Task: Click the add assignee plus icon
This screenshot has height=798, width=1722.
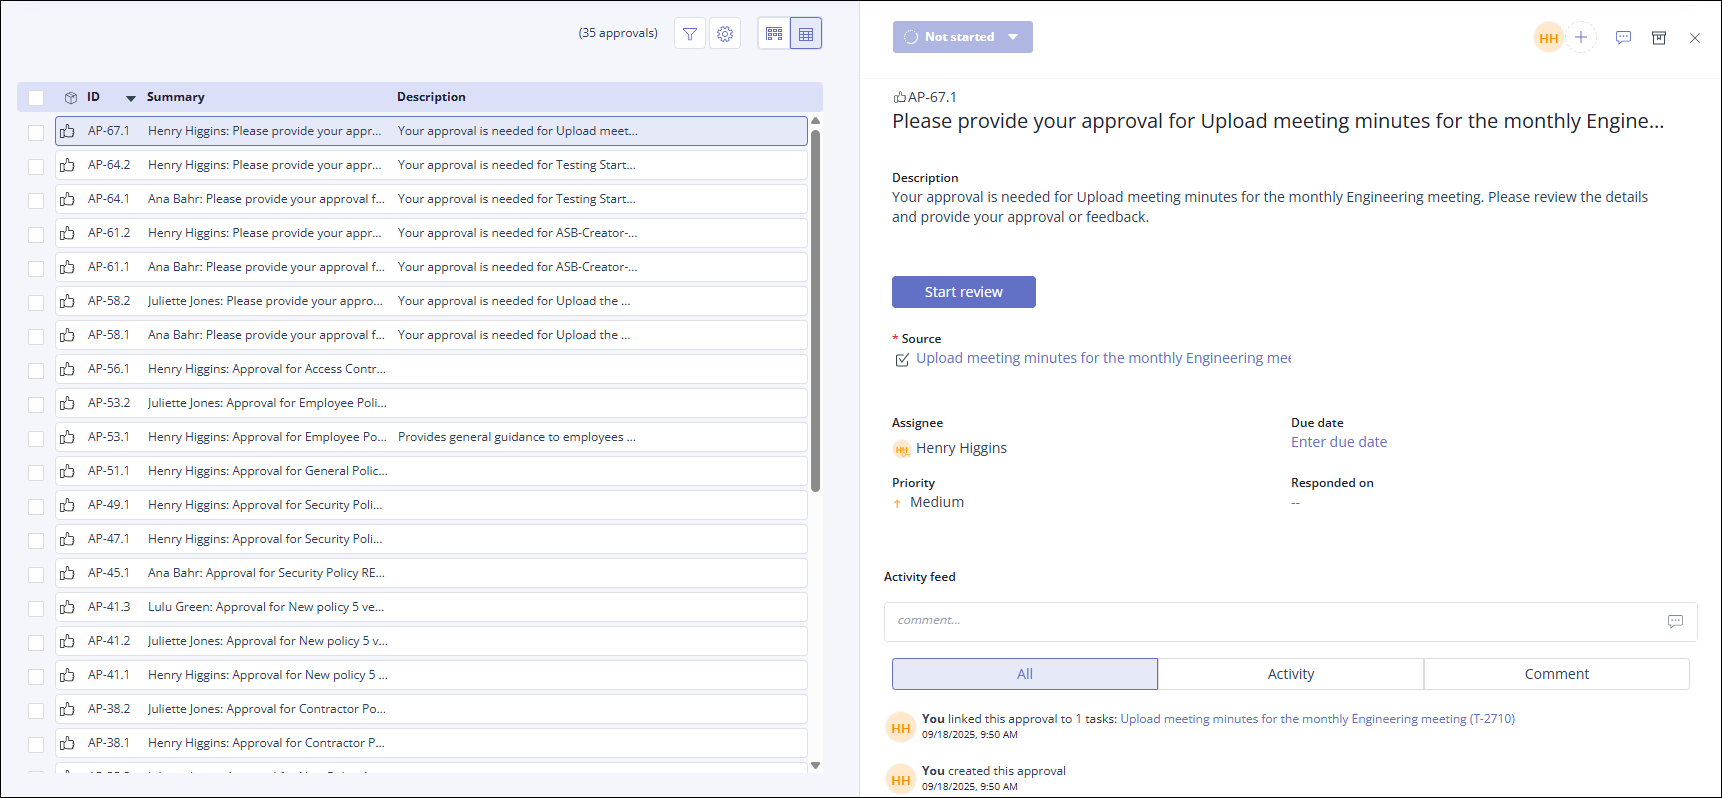Action: [x=1581, y=38]
